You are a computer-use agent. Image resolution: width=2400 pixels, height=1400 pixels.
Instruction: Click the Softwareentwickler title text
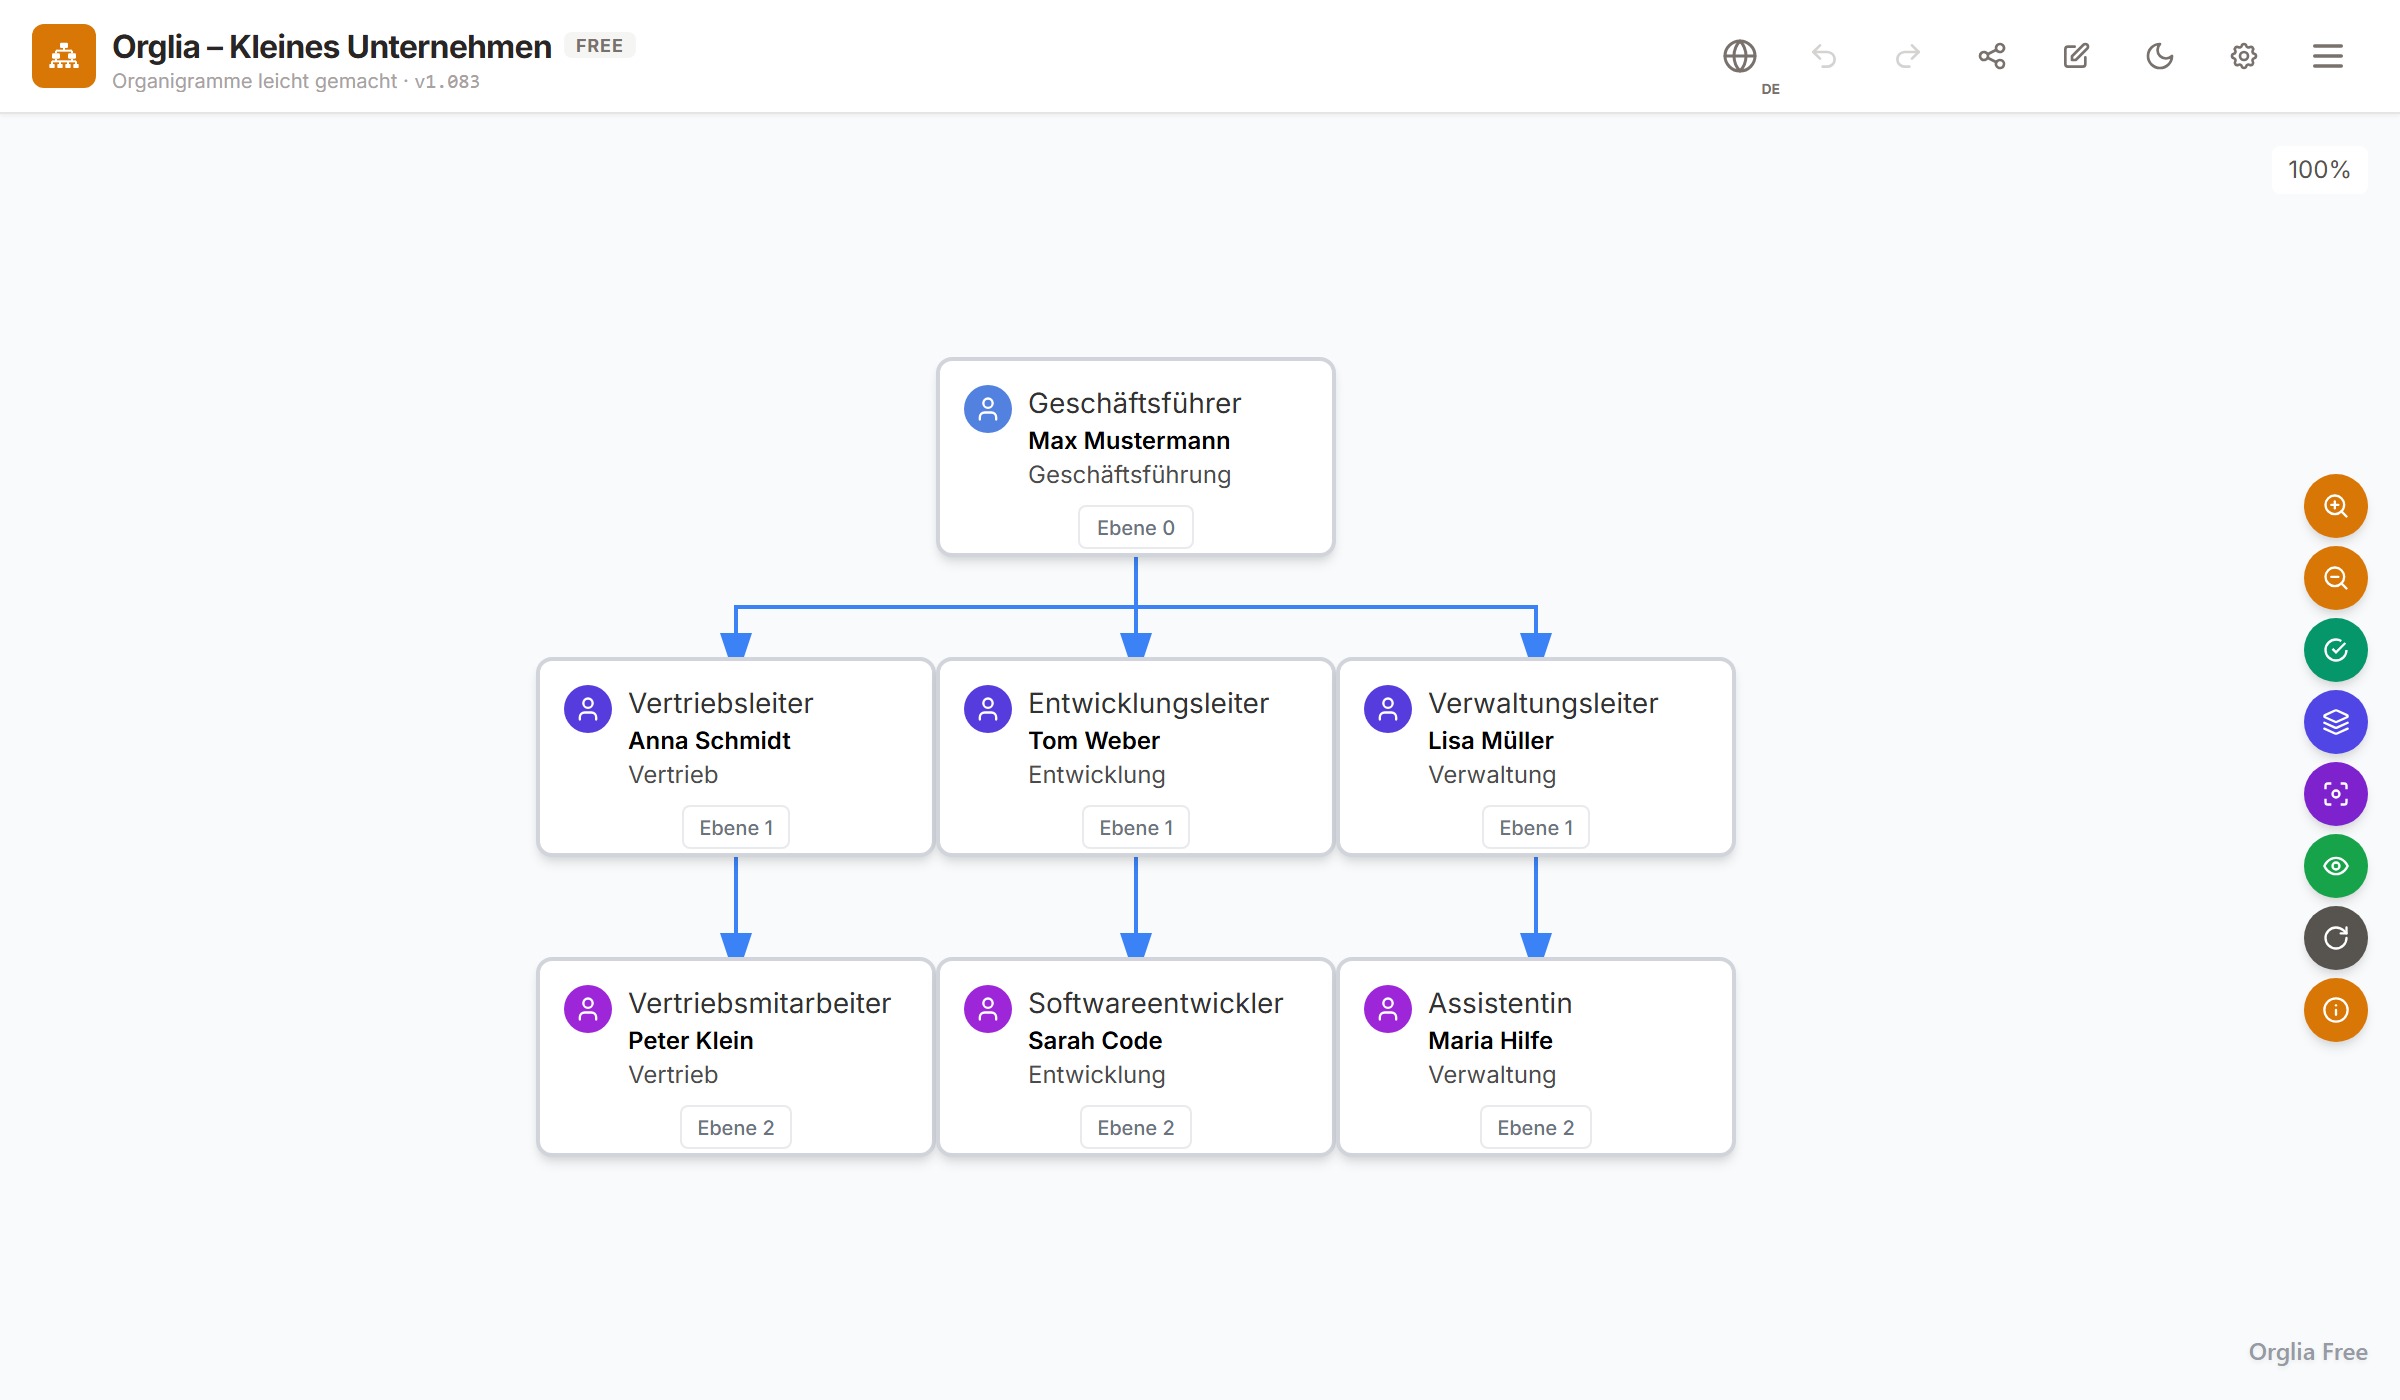tap(1155, 1003)
